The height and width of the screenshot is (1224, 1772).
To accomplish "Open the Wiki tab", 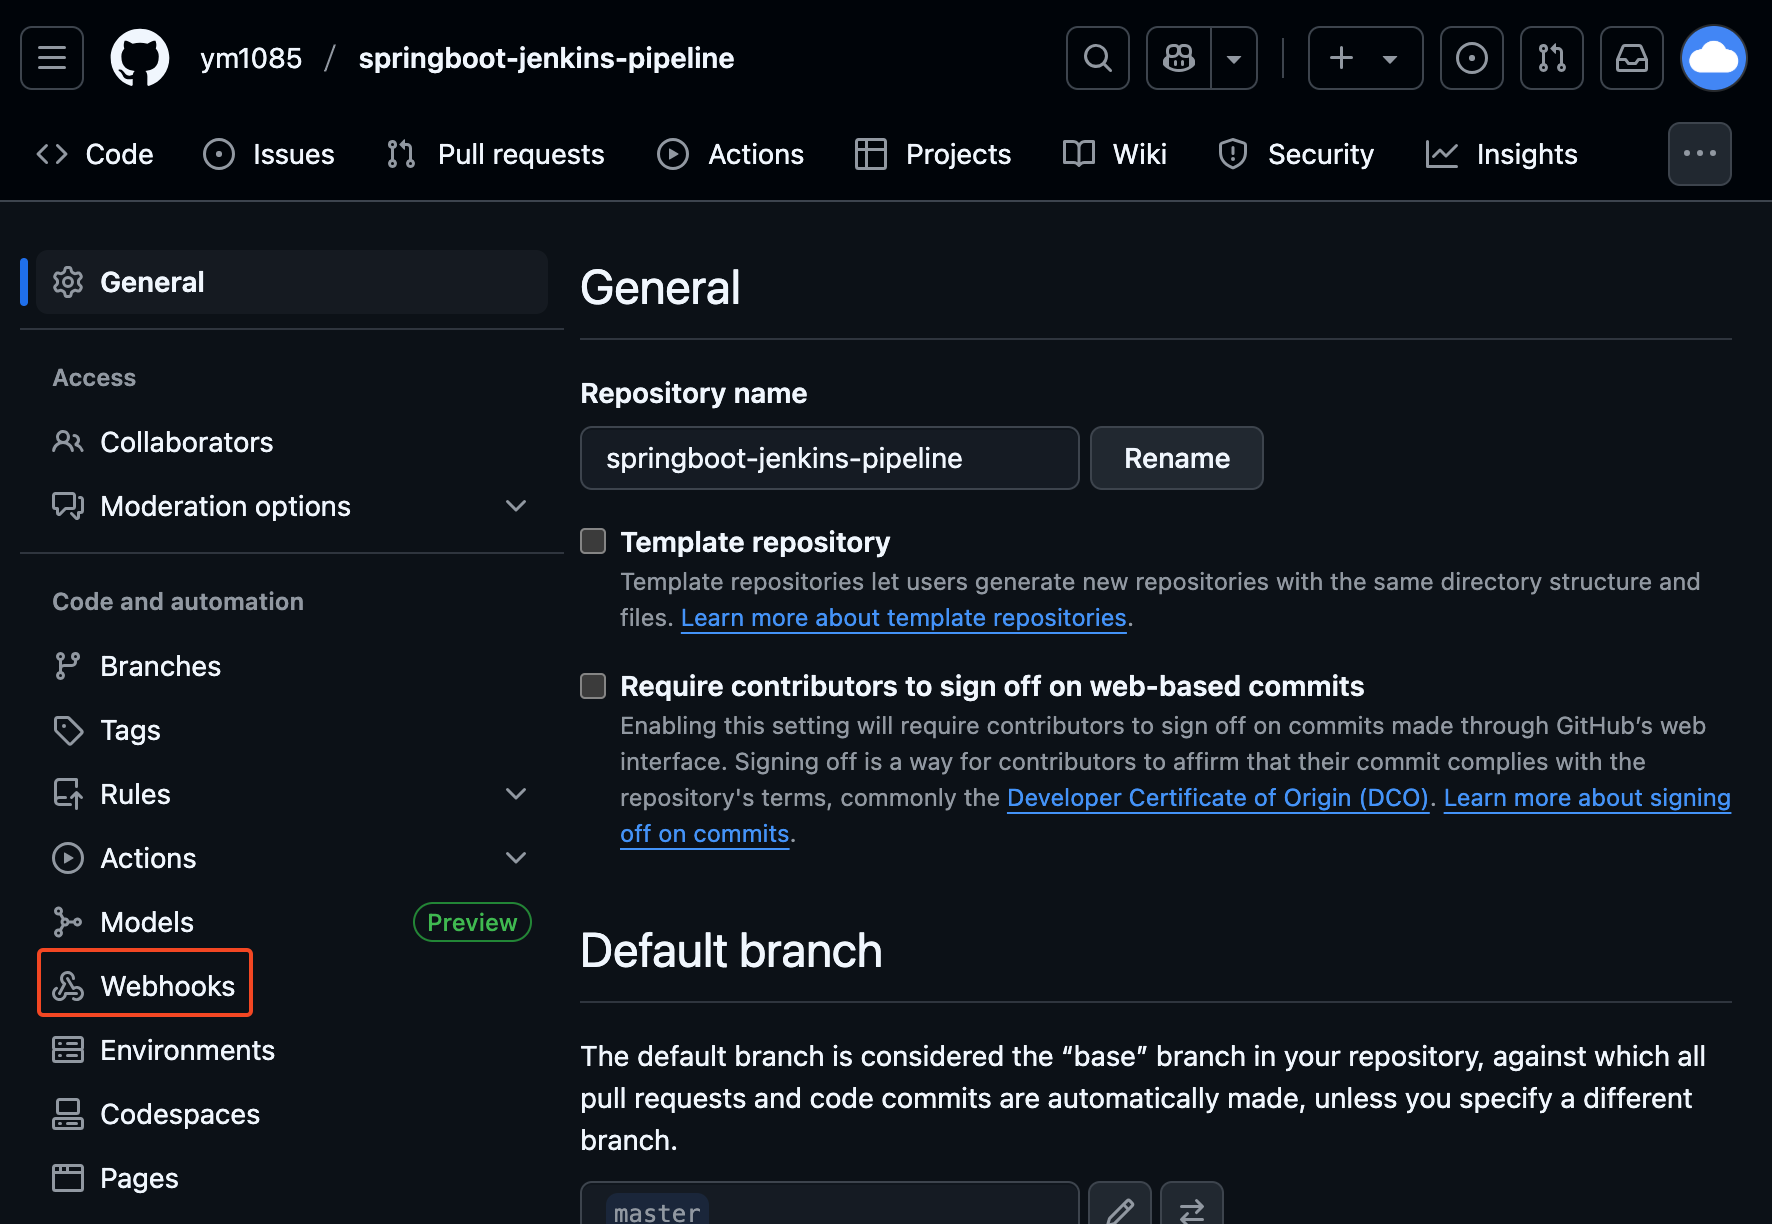I will click(x=1115, y=154).
